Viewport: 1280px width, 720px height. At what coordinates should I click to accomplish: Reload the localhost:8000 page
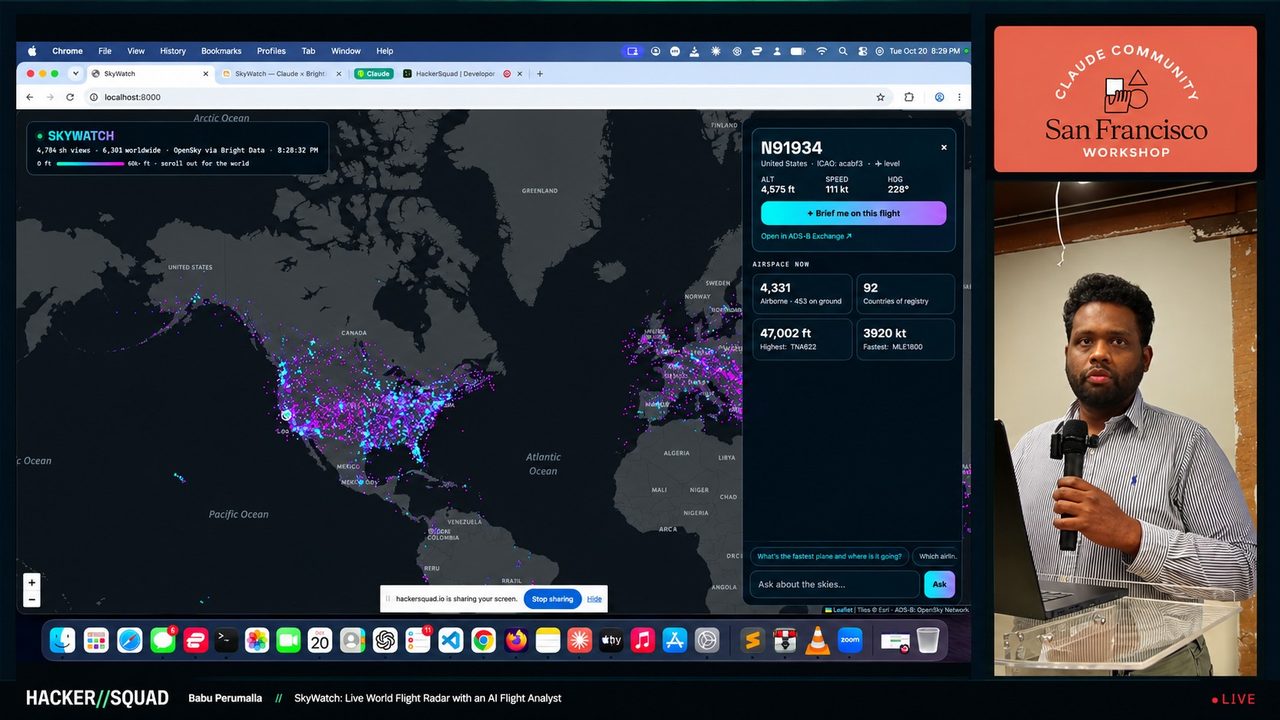pyautogui.click(x=70, y=97)
